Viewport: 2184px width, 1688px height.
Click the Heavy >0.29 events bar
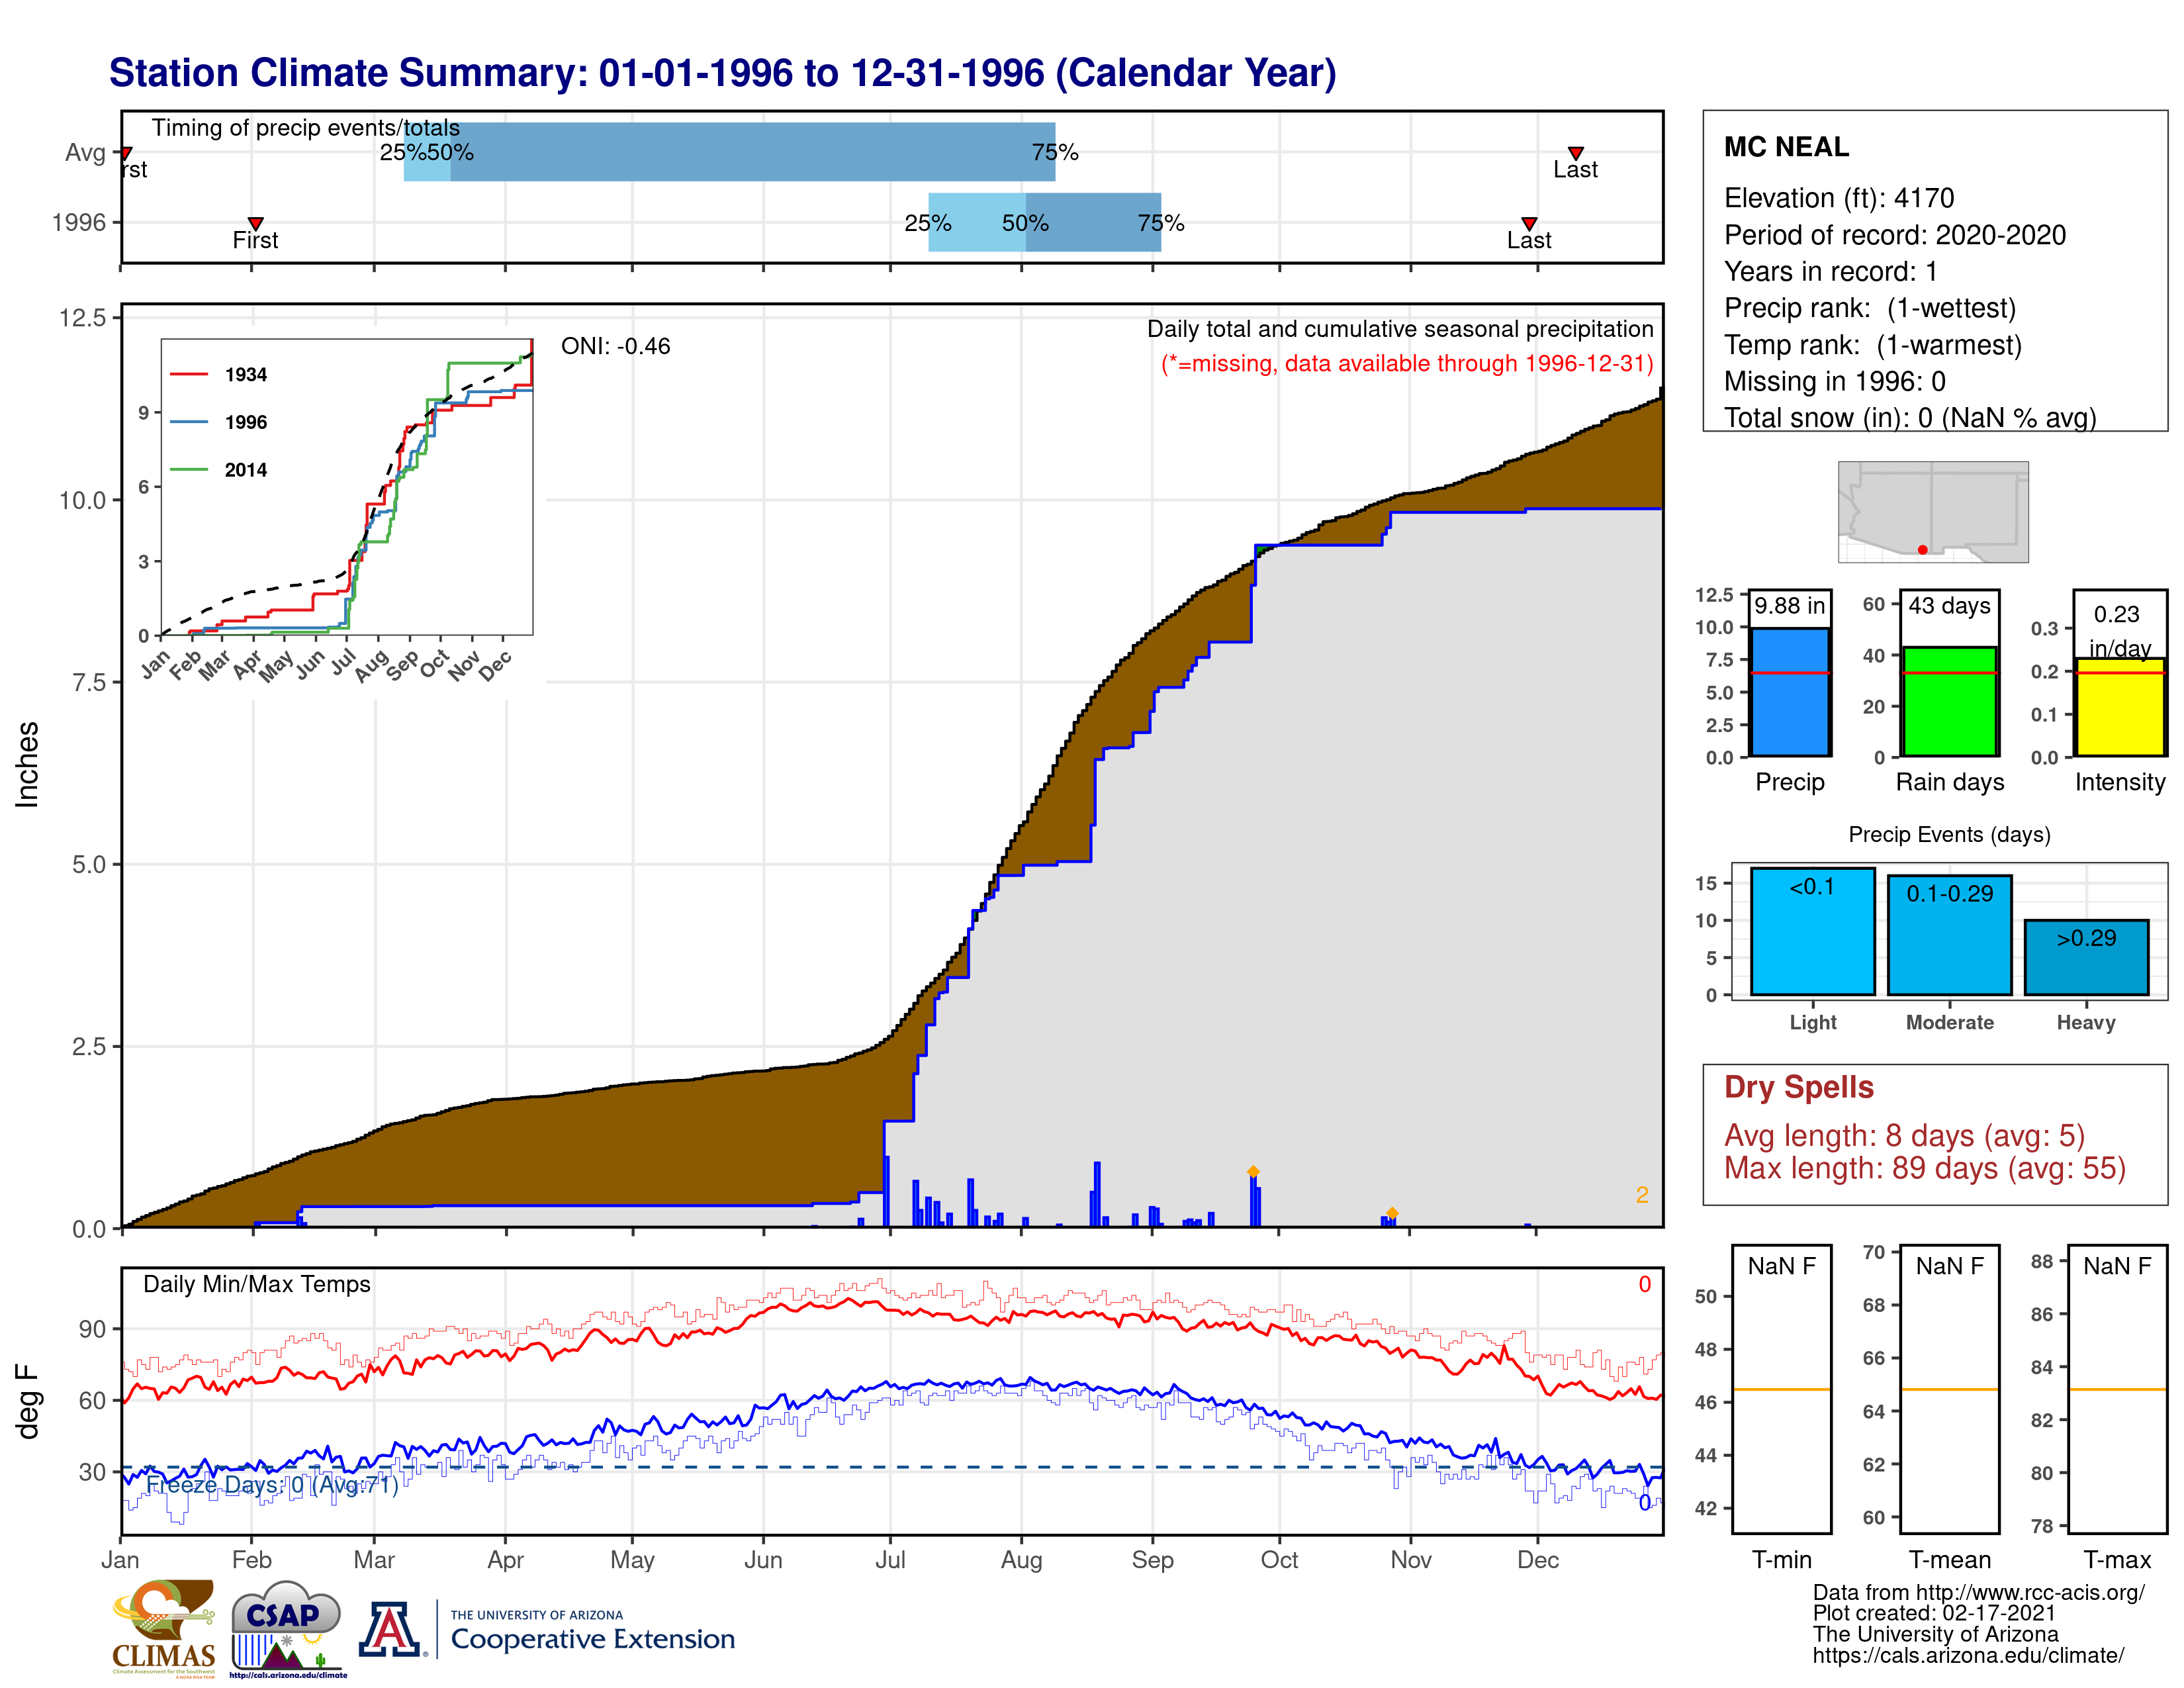[x=2086, y=957]
